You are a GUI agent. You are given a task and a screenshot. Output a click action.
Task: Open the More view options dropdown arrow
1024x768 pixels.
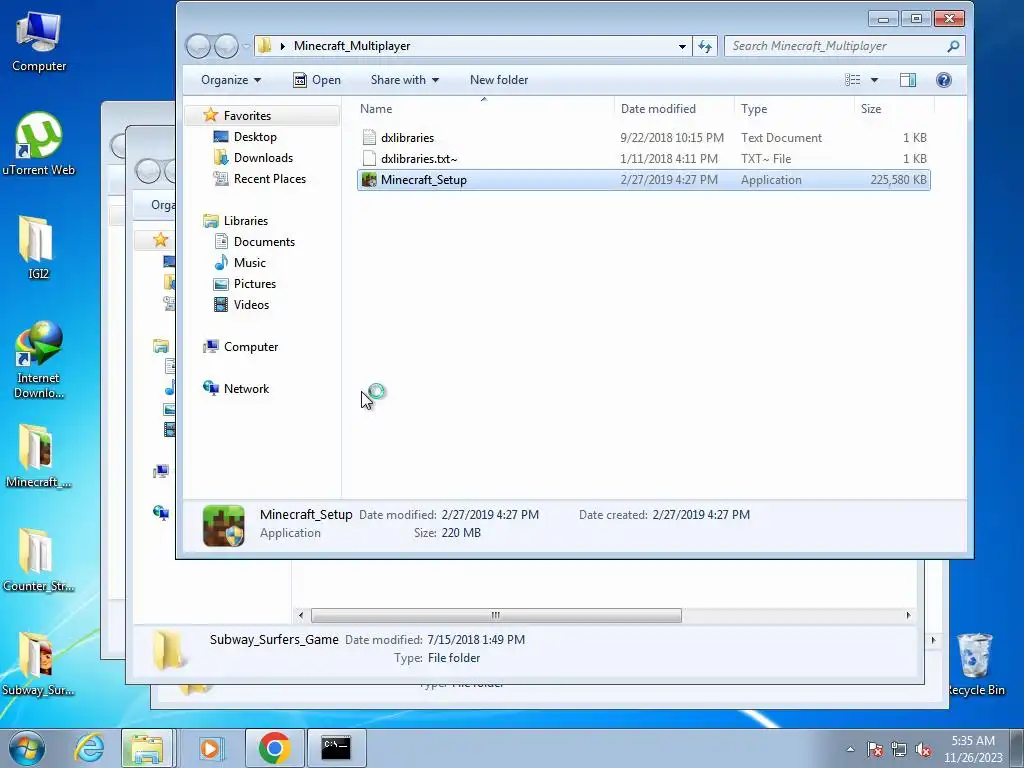pyautogui.click(x=874, y=80)
